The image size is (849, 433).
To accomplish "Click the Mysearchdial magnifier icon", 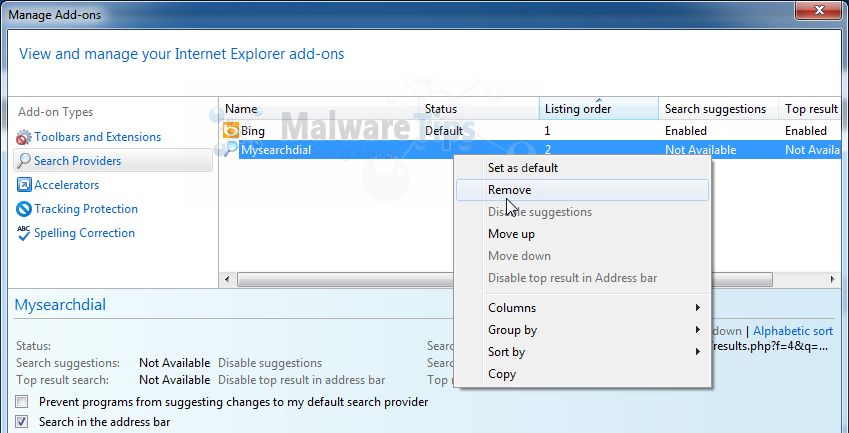I will pos(231,149).
